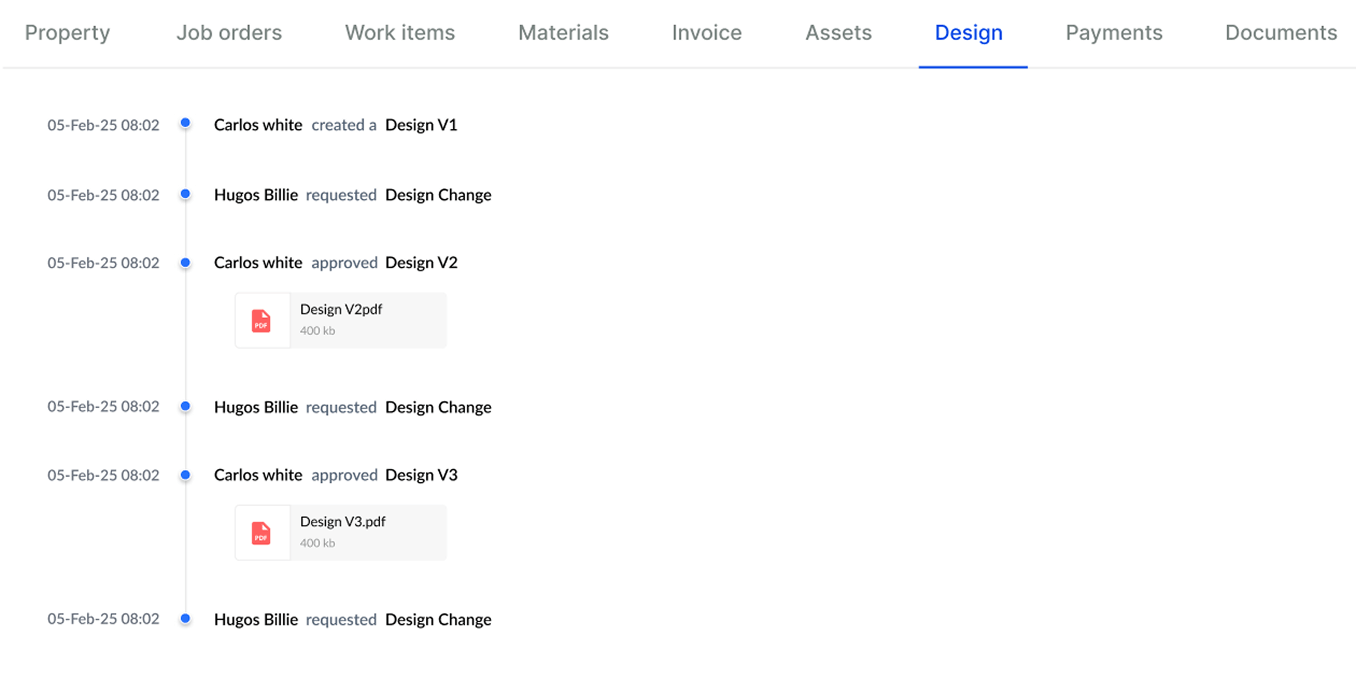Open the Assets tab

[838, 32]
